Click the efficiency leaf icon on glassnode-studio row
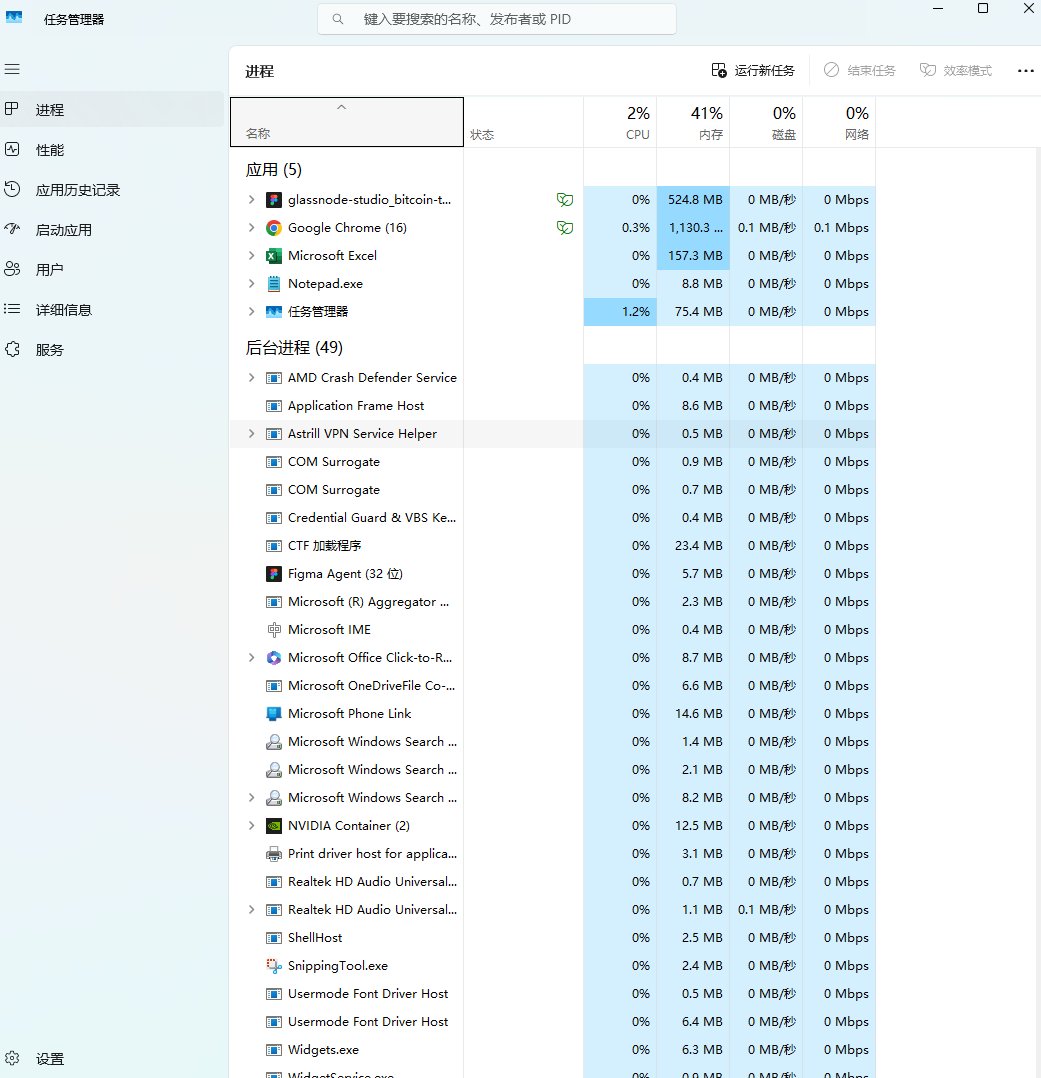The width and height of the screenshot is (1041, 1078). (x=565, y=200)
